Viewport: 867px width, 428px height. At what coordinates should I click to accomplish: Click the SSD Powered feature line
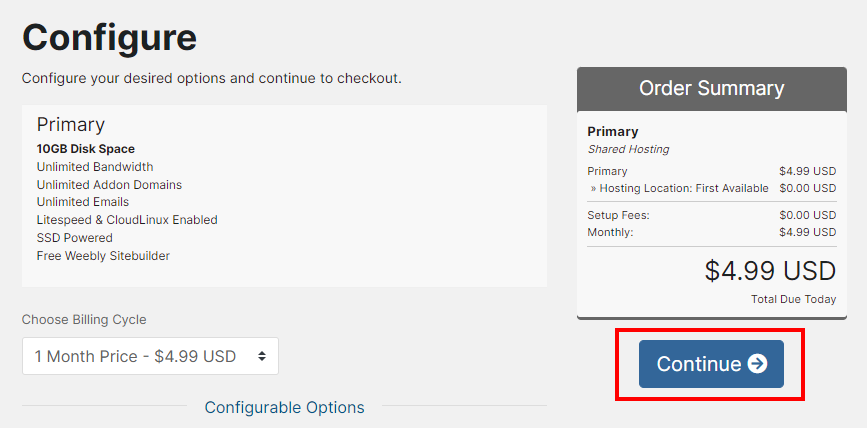coord(75,238)
